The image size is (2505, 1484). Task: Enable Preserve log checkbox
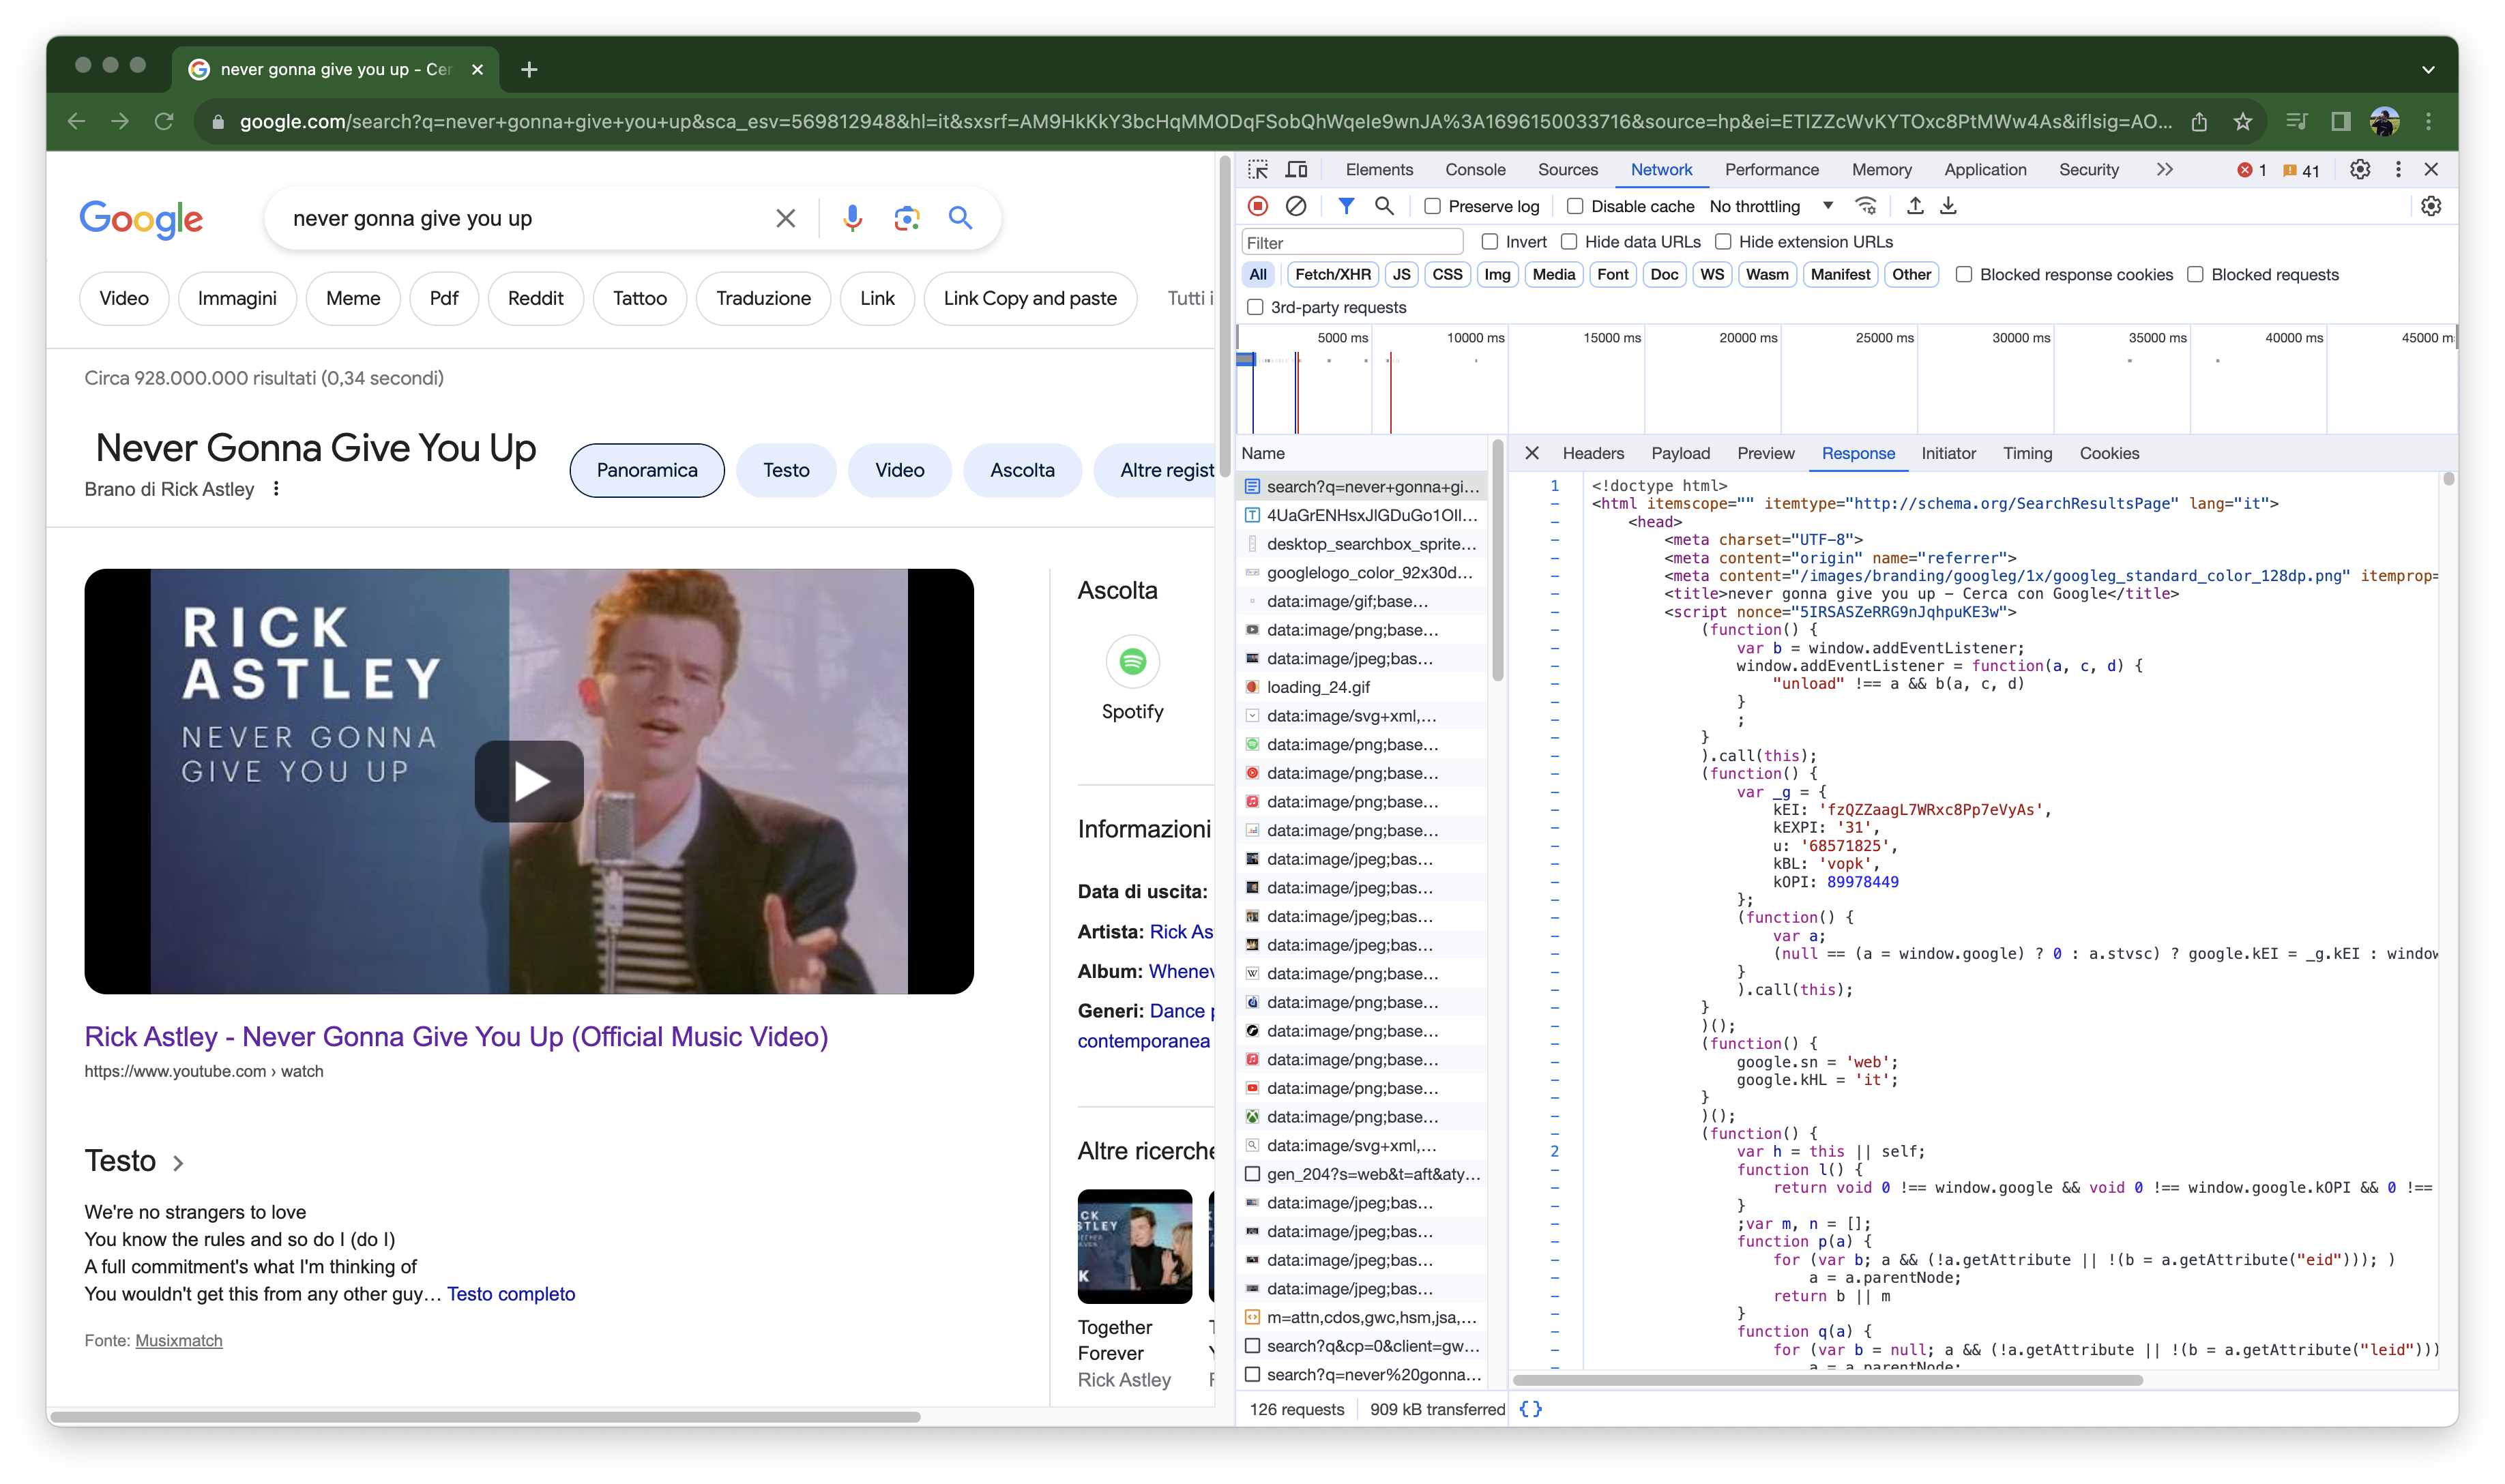[x=1432, y=206]
